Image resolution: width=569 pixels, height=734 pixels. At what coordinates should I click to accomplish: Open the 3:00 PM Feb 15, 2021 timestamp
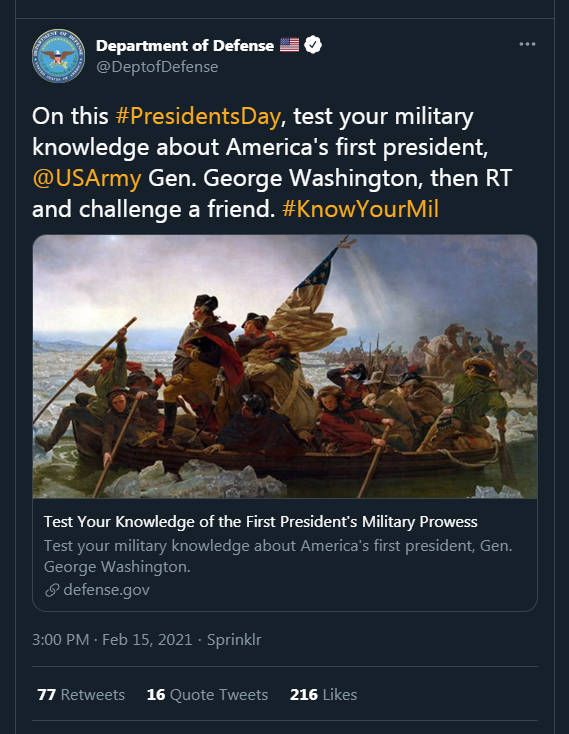tap(112, 639)
